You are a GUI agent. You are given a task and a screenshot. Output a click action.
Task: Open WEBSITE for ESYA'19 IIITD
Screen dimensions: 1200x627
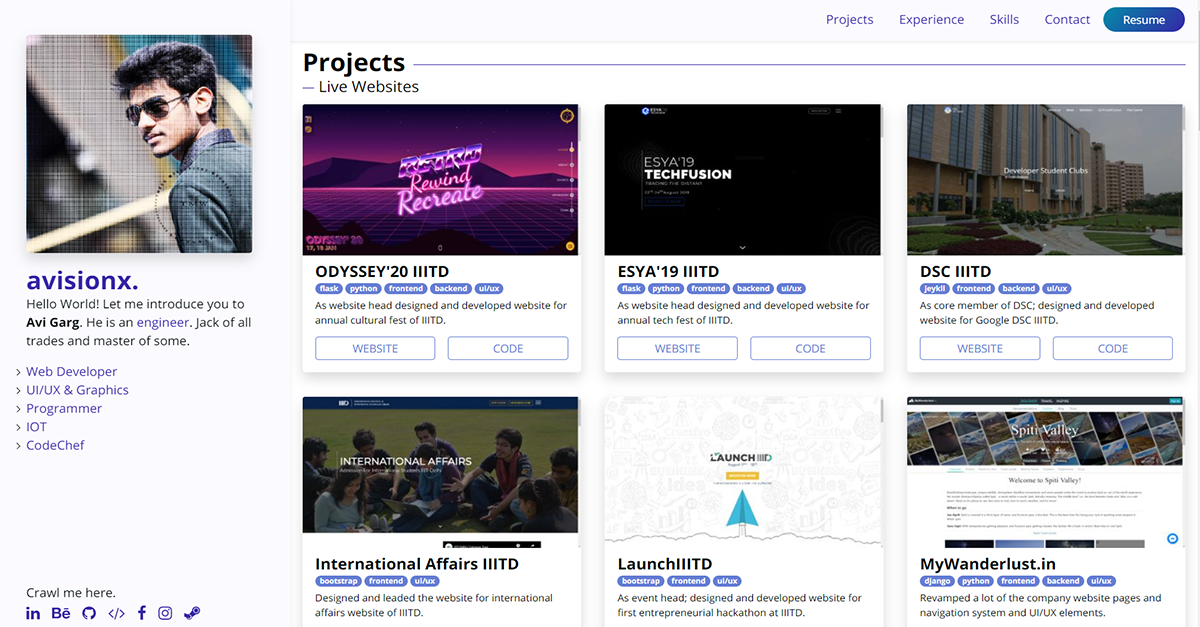(x=677, y=348)
